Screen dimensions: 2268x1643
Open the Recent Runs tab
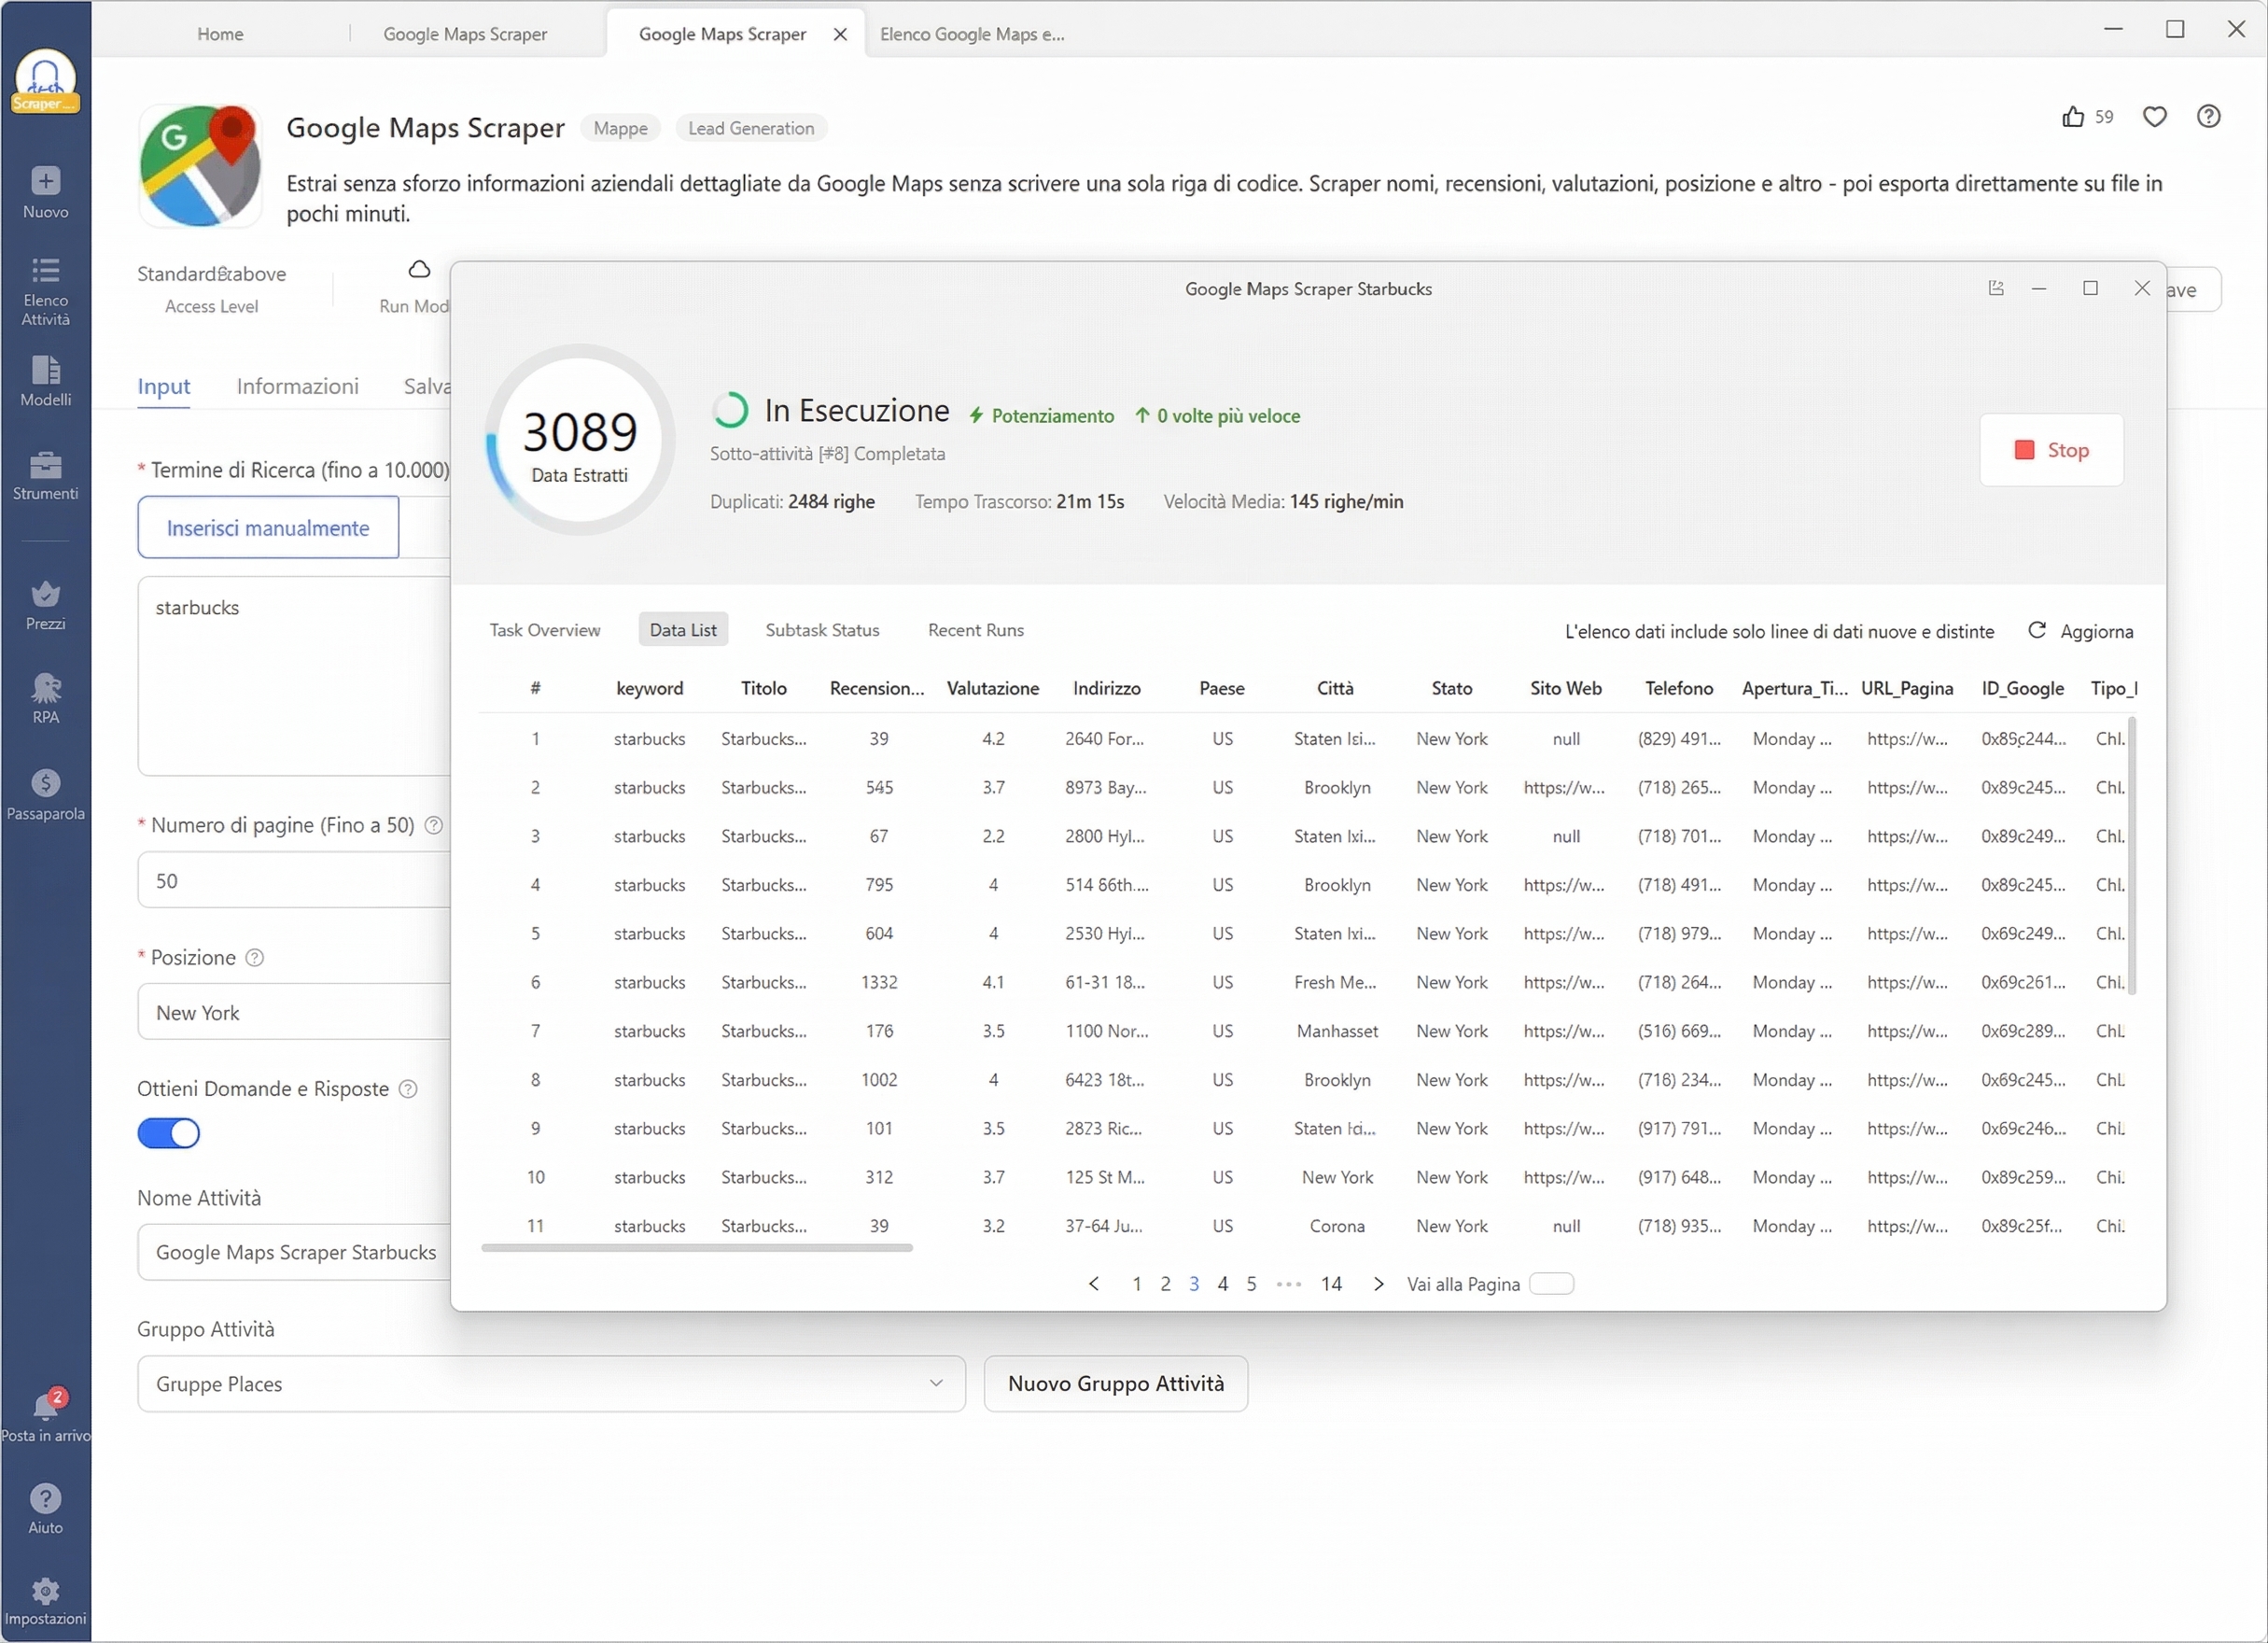pyautogui.click(x=976, y=630)
